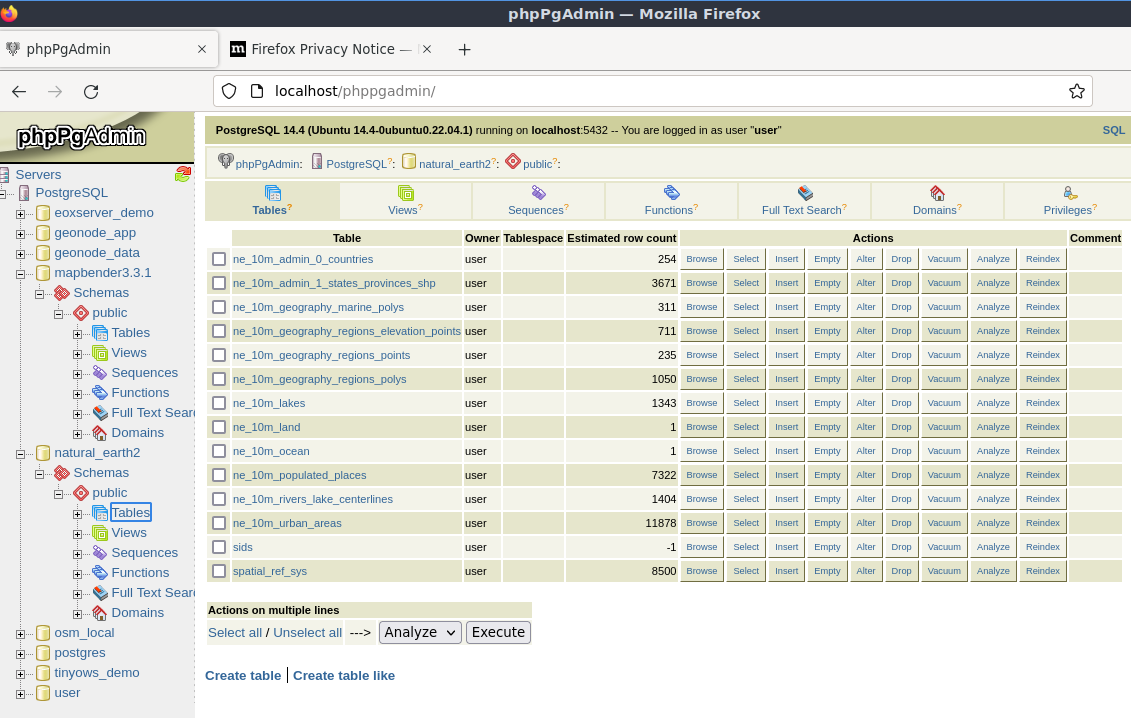The height and width of the screenshot is (718, 1131).
Task: Click the Views tab icon
Action: click(x=405, y=193)
